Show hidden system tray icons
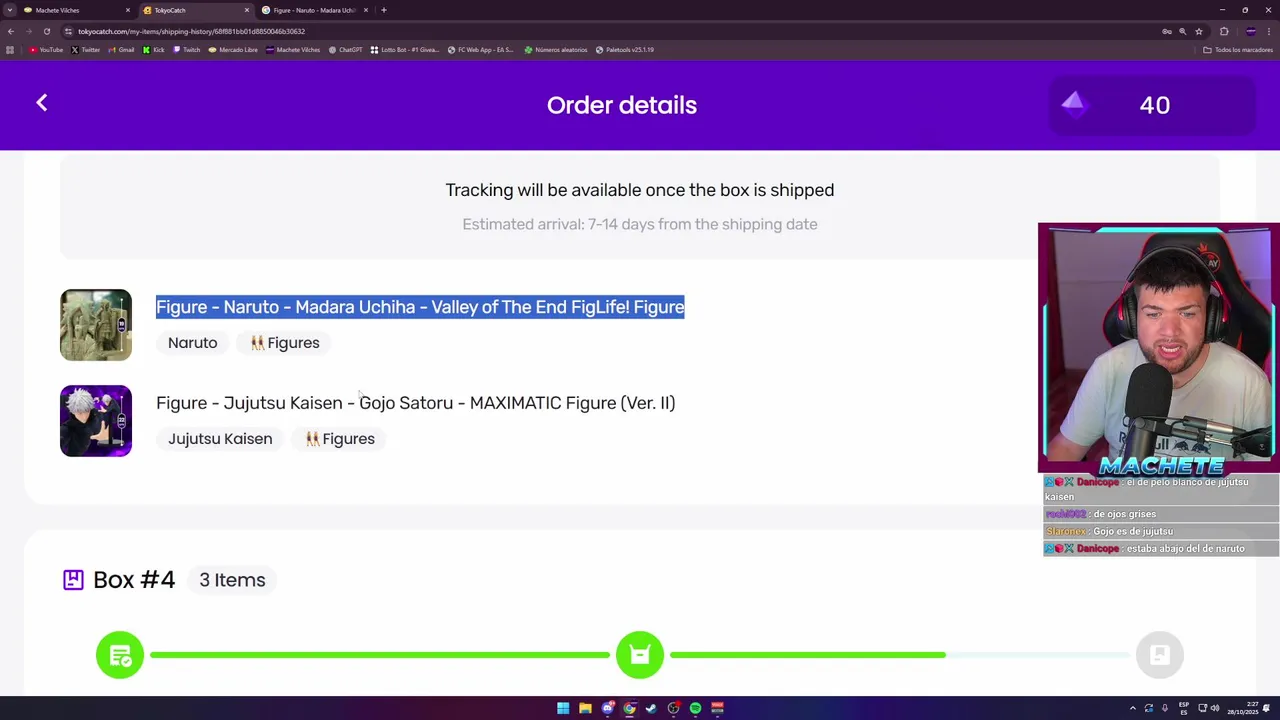The height and width of the screenshot is (720, 1280). (1132, 708)
